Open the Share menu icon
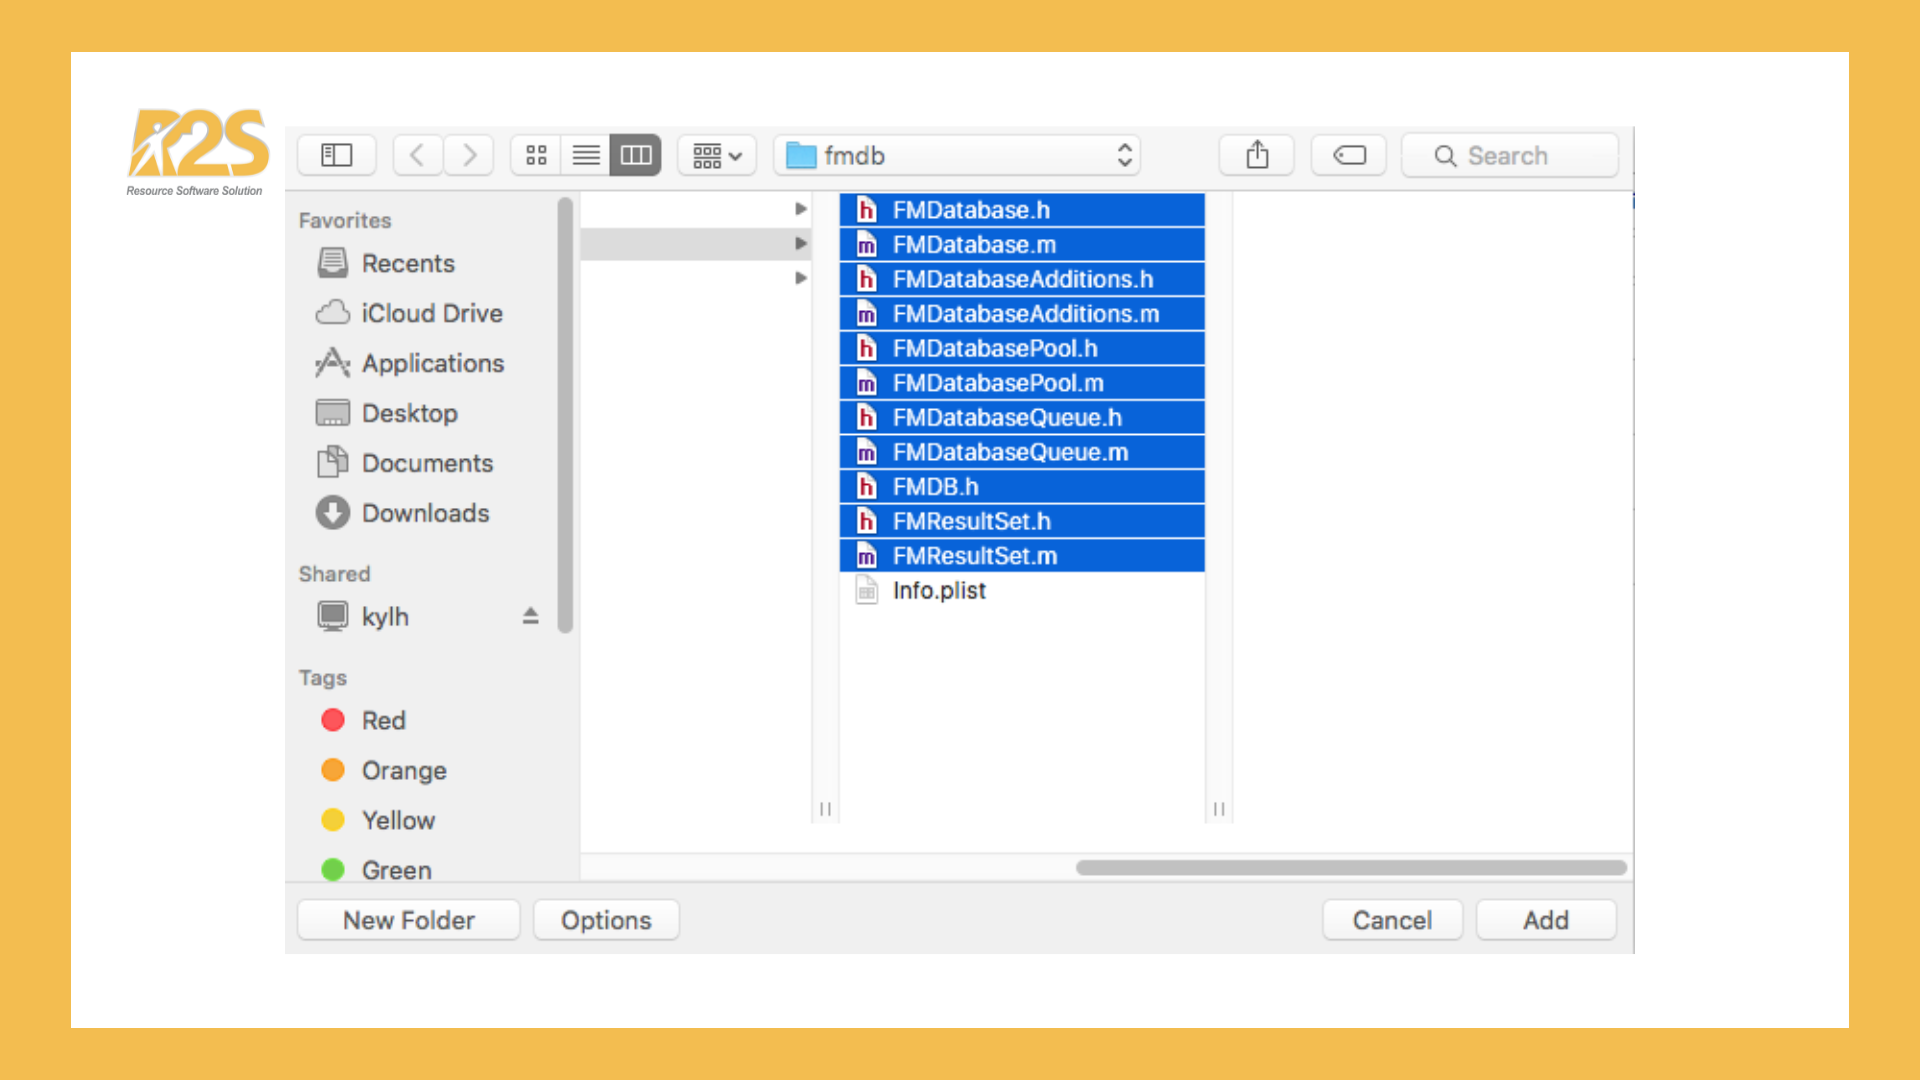 click(x=1256, y=155)
